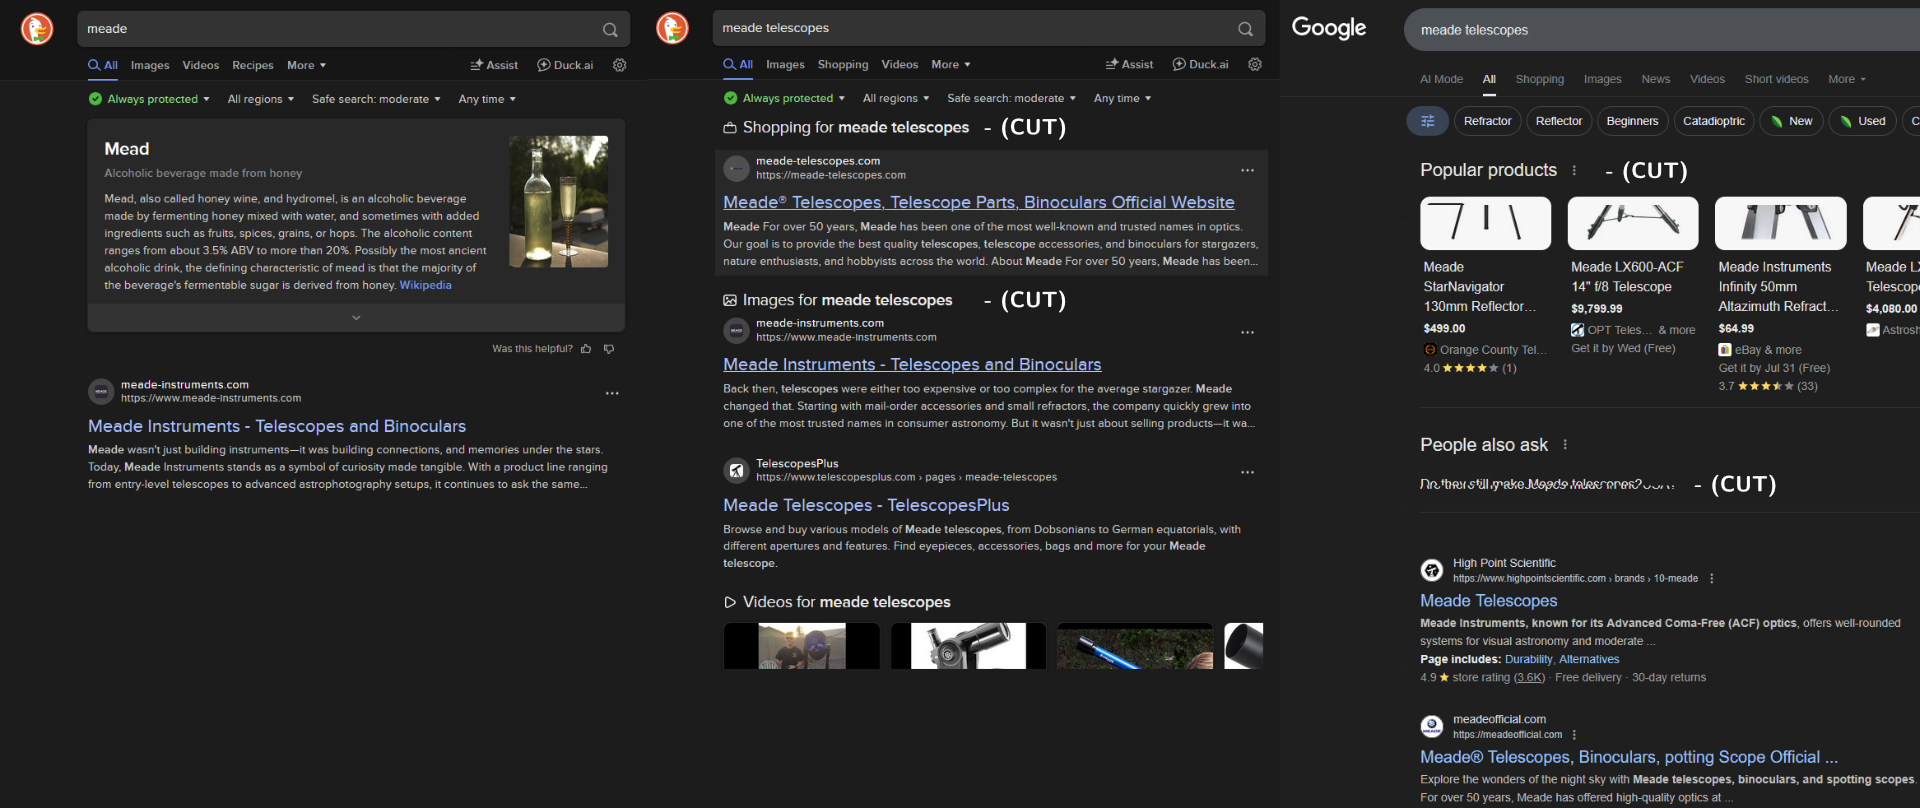The image size is (1920, 808).
Task: Open 'Any time' dropdown in 'meade telescopes' panel
Action: pyautogui.click(x=1122, y=98)
